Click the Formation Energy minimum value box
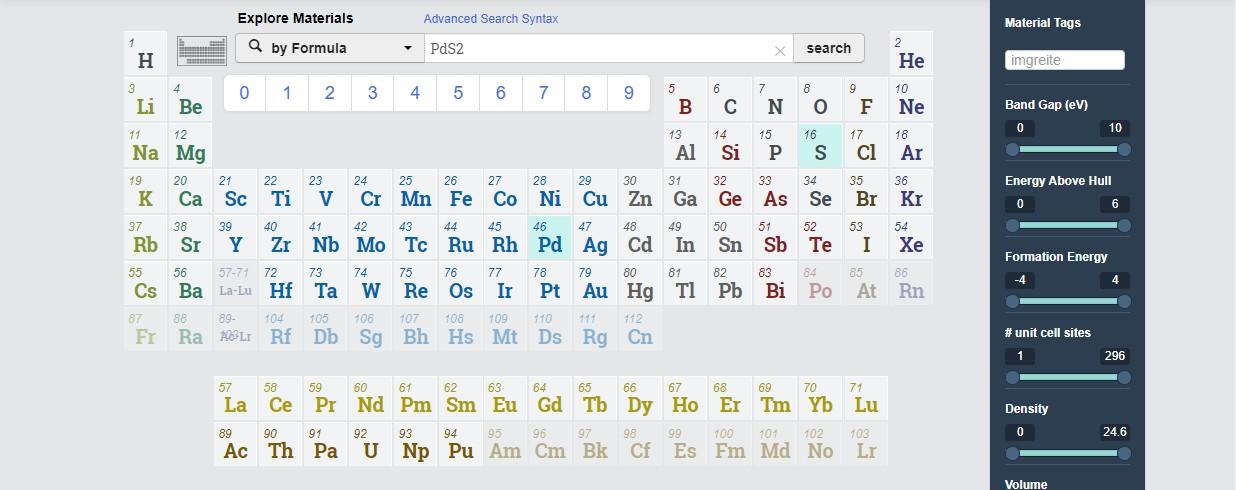Screen dimensions: 1236x490 tap(1020, 280)
